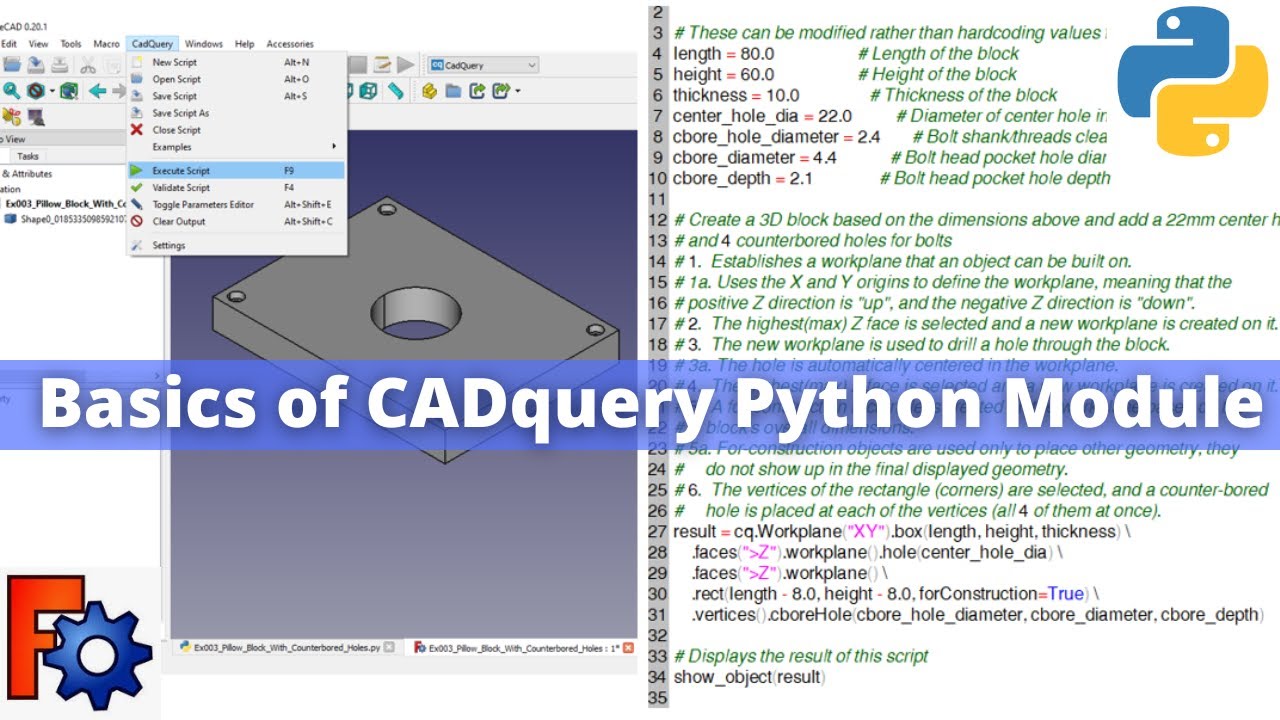Viewport: 1280px width, 720px height.
Task: Click the CadQuery menu in menu bar
Action: click(x=153, y=44)
